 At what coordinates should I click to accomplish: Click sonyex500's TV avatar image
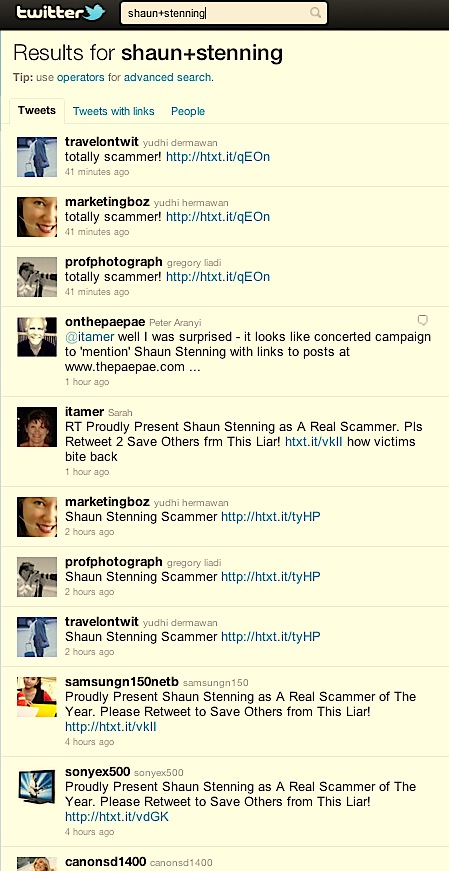[37, 787]
